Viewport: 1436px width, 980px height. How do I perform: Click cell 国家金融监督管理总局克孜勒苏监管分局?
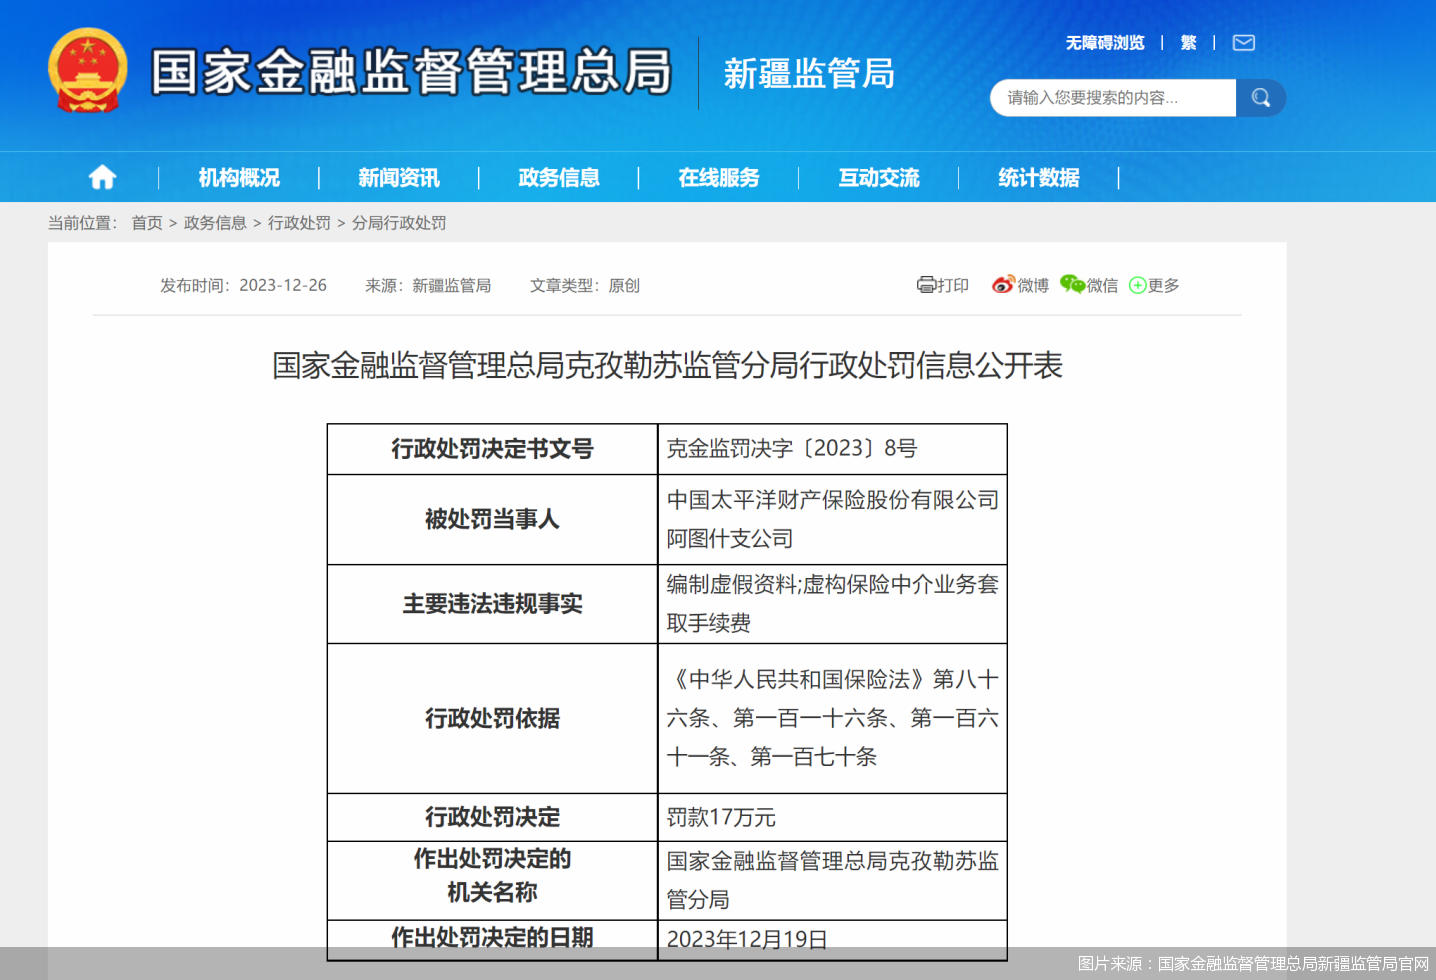[x=832, y=880]
